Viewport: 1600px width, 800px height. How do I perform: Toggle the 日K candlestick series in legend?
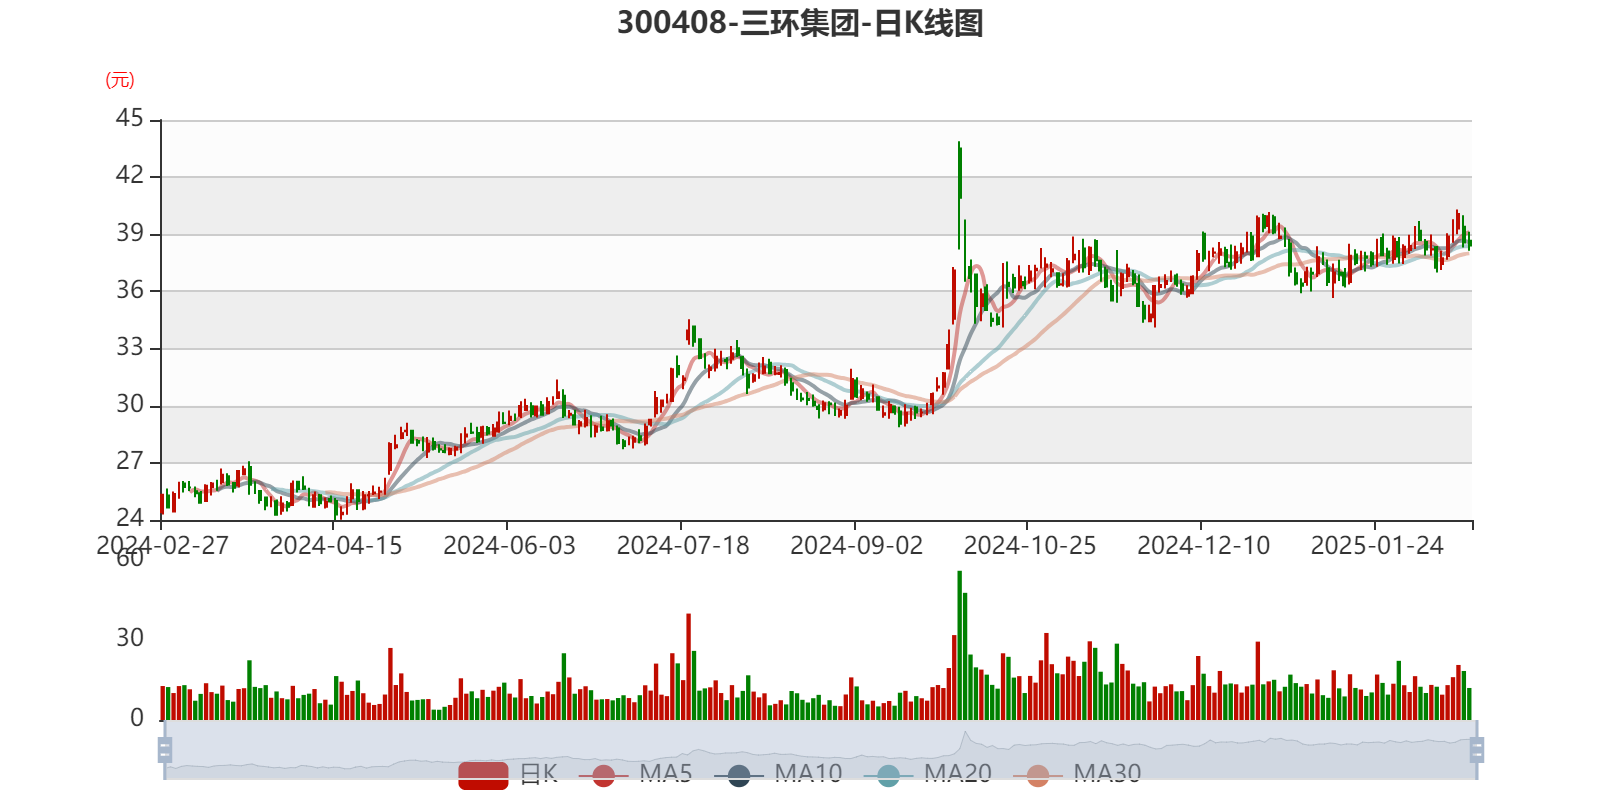point(508,774)
